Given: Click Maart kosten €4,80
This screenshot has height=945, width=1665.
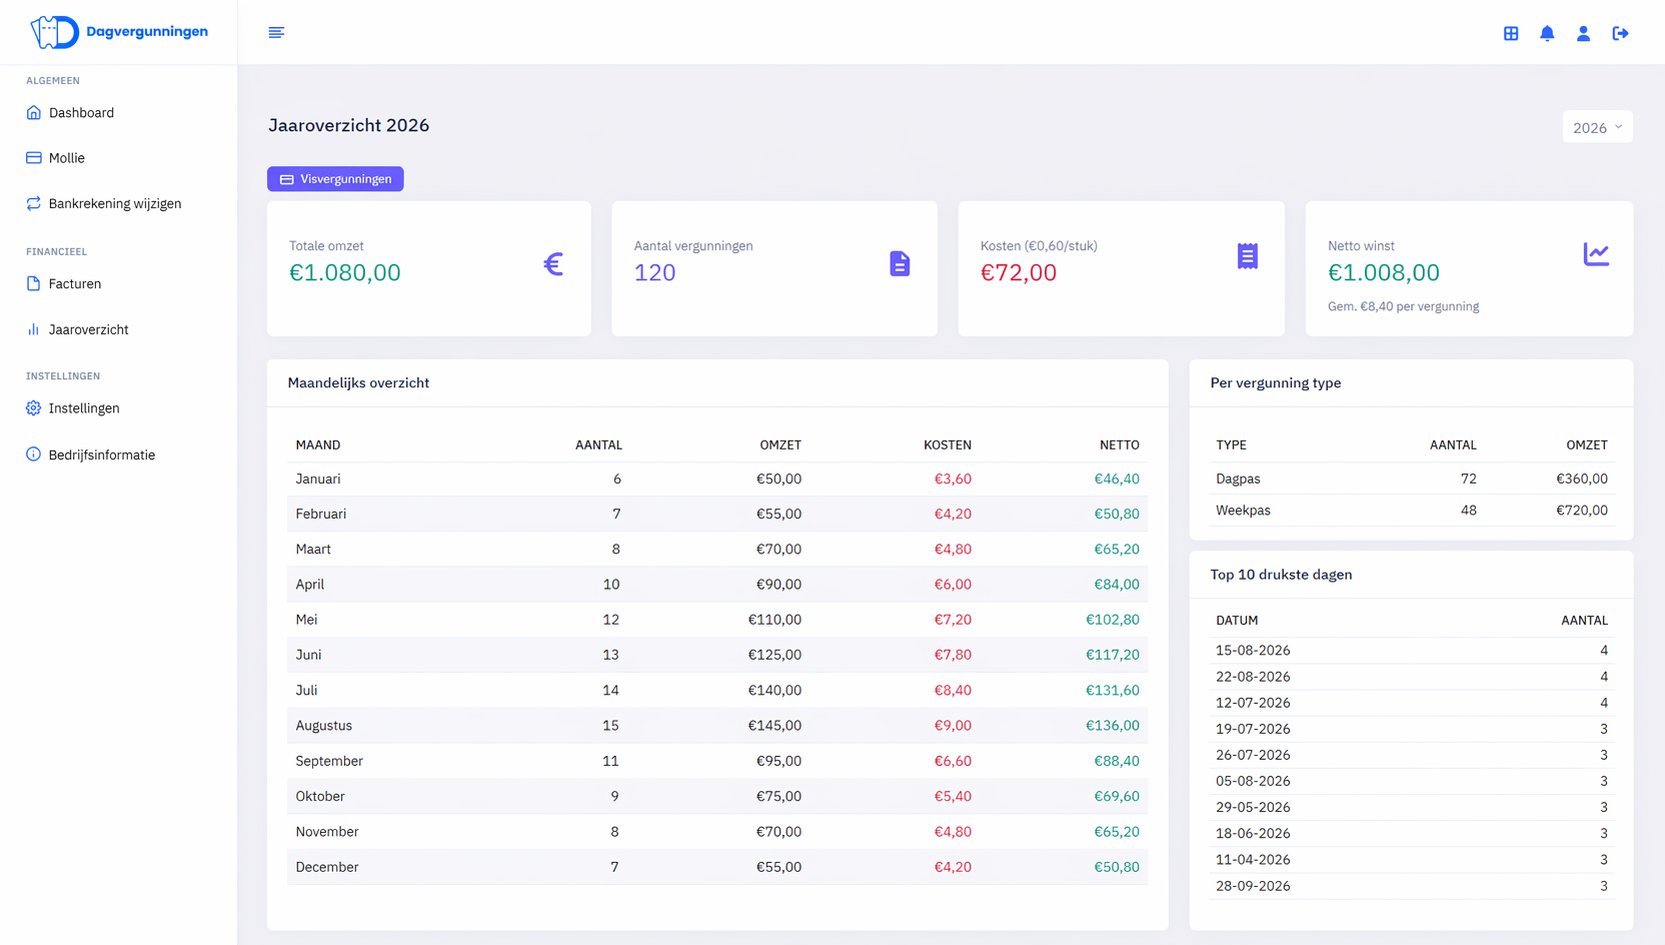Looking at the screenshot, I should click(953, 549).
